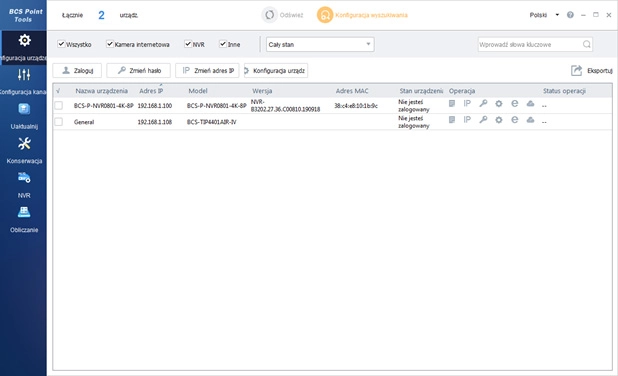This screenshot has width=618, height=376.
Task: Open web browser icon for BCS-P-NVR0801-4K-8P row
Action: [x=514, y=104]
